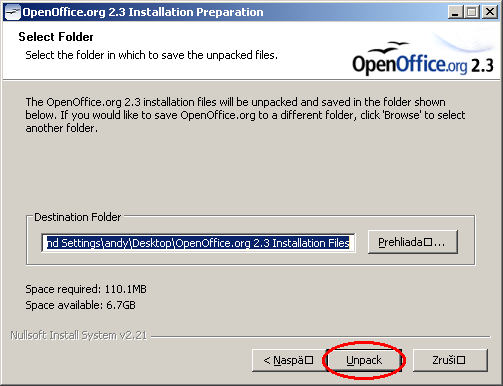
Task: Focus the Destination Folder path field
Action: pyautogui.click(x=198, y=243)
